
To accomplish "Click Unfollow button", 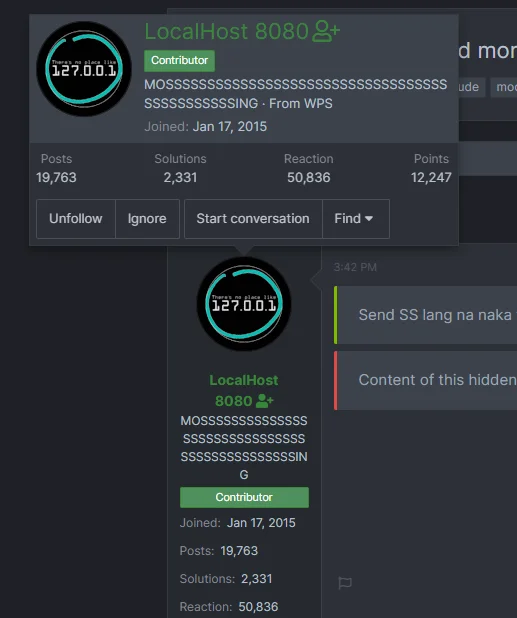I will click(76, 219).
